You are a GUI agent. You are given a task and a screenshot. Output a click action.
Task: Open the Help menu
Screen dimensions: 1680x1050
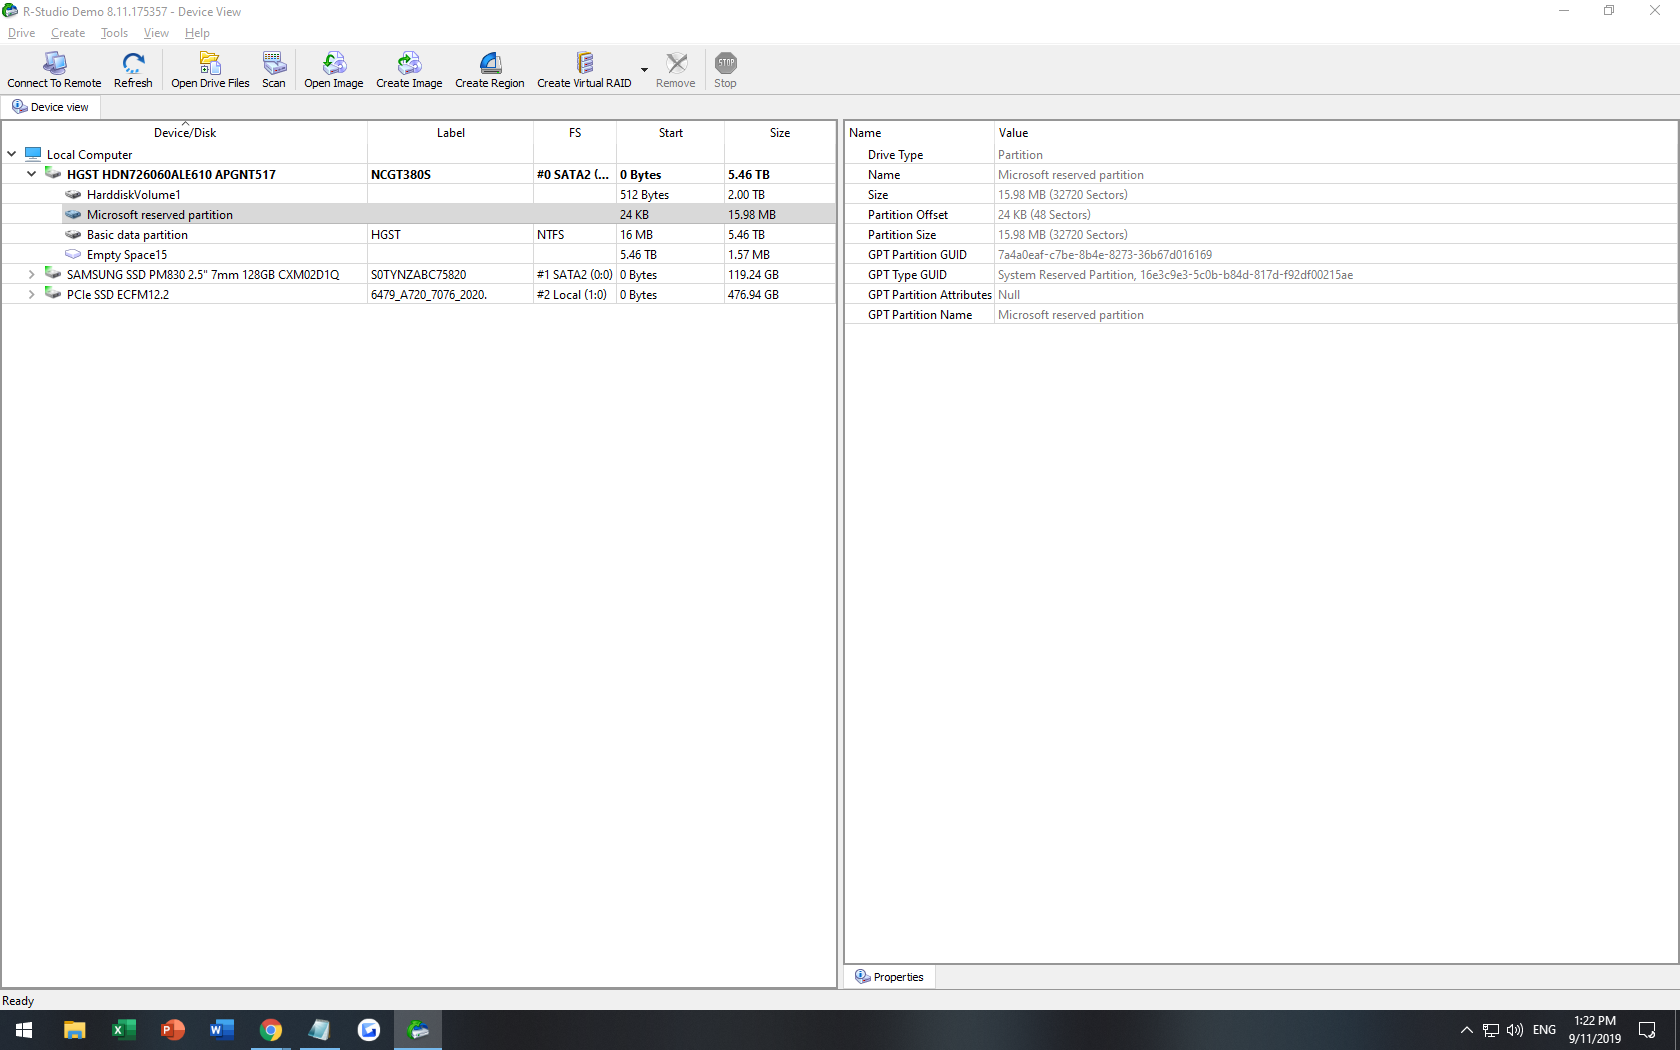click(x=197, y=33)
